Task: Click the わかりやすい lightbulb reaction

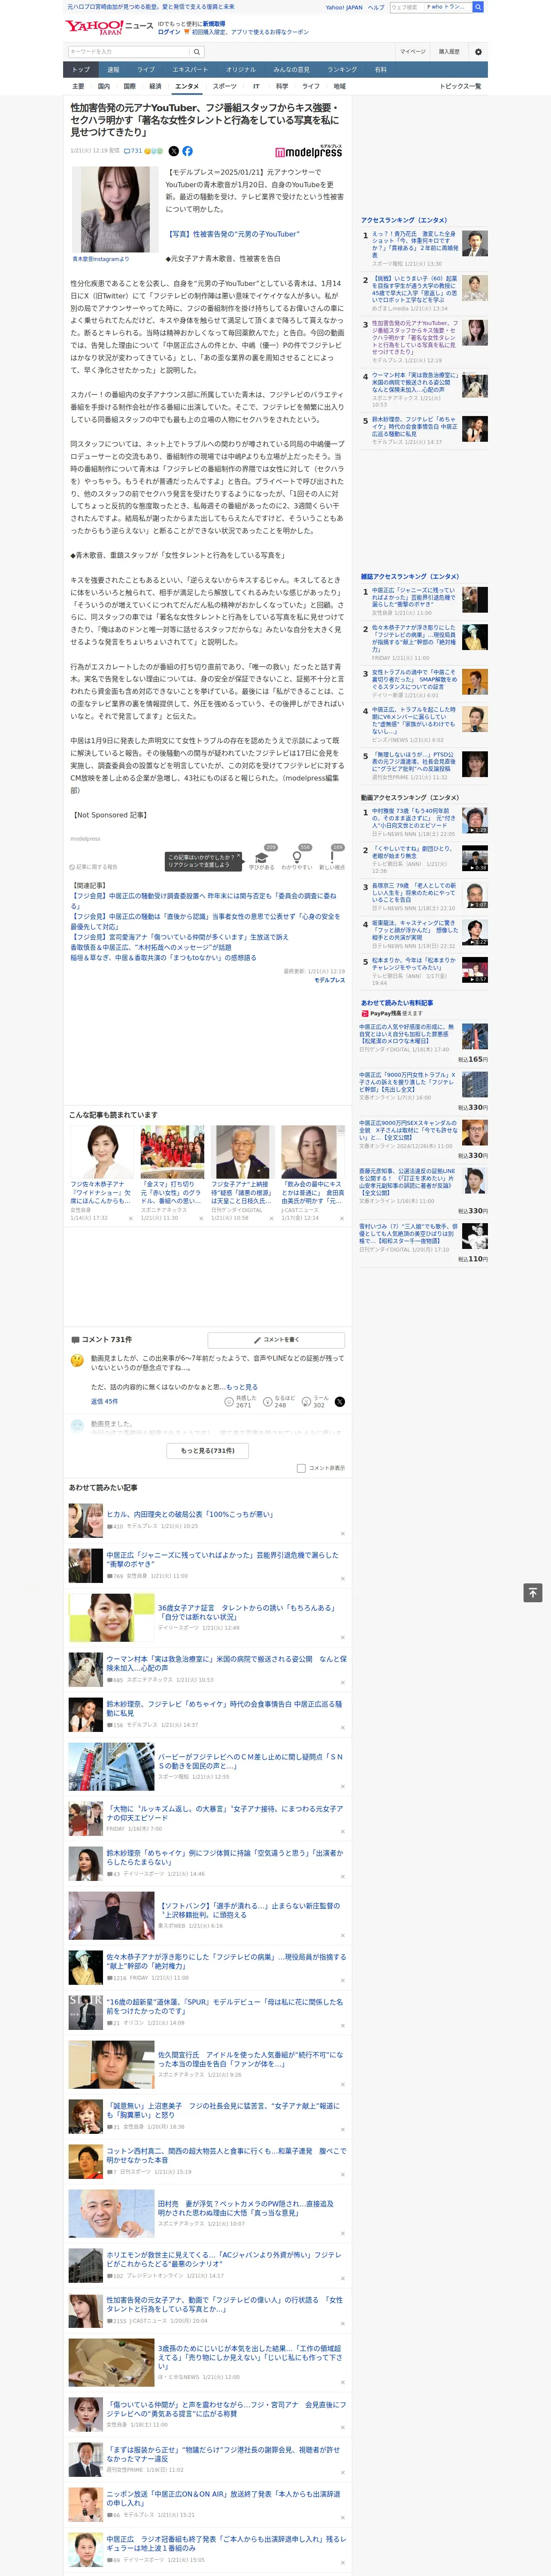Action: coord(296,858)
